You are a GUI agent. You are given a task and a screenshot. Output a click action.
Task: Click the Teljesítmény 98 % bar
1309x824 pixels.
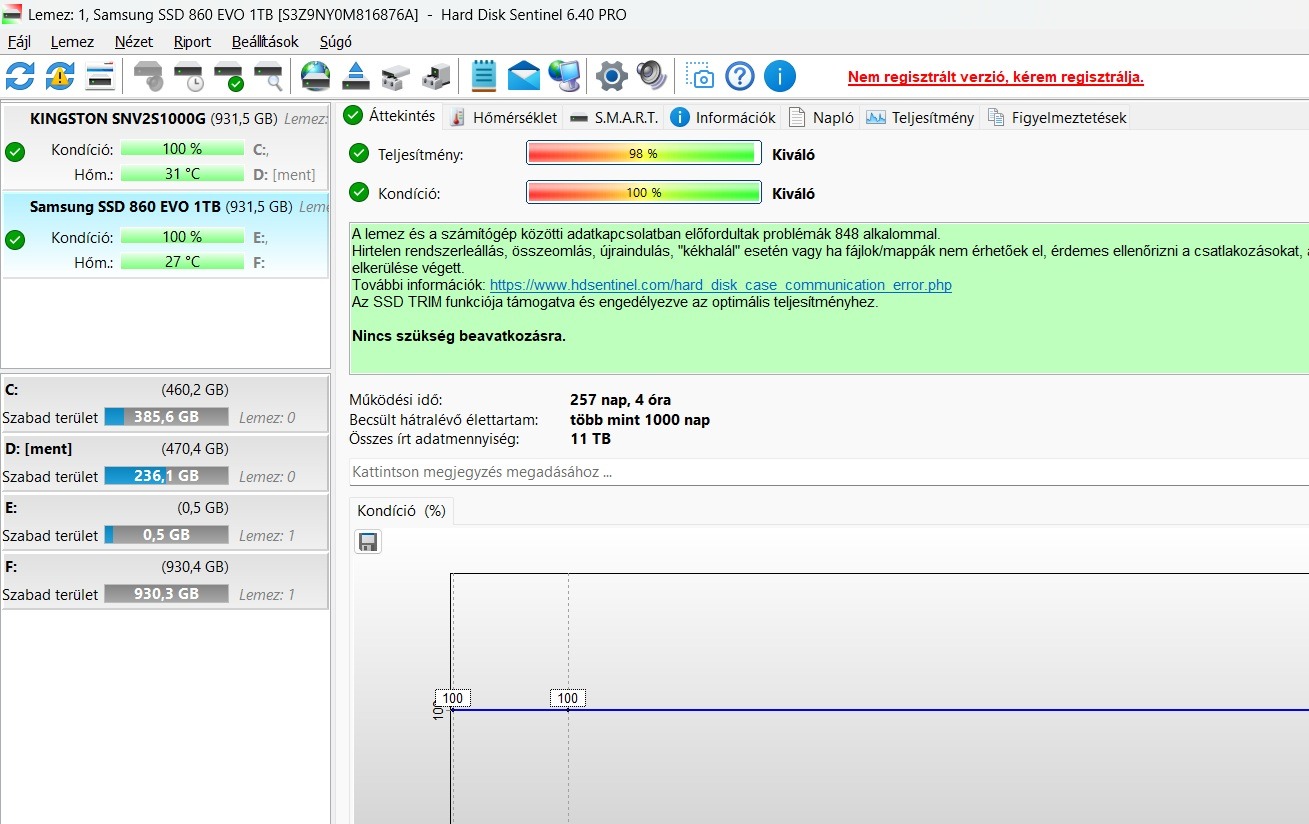(x=643, y=154)
